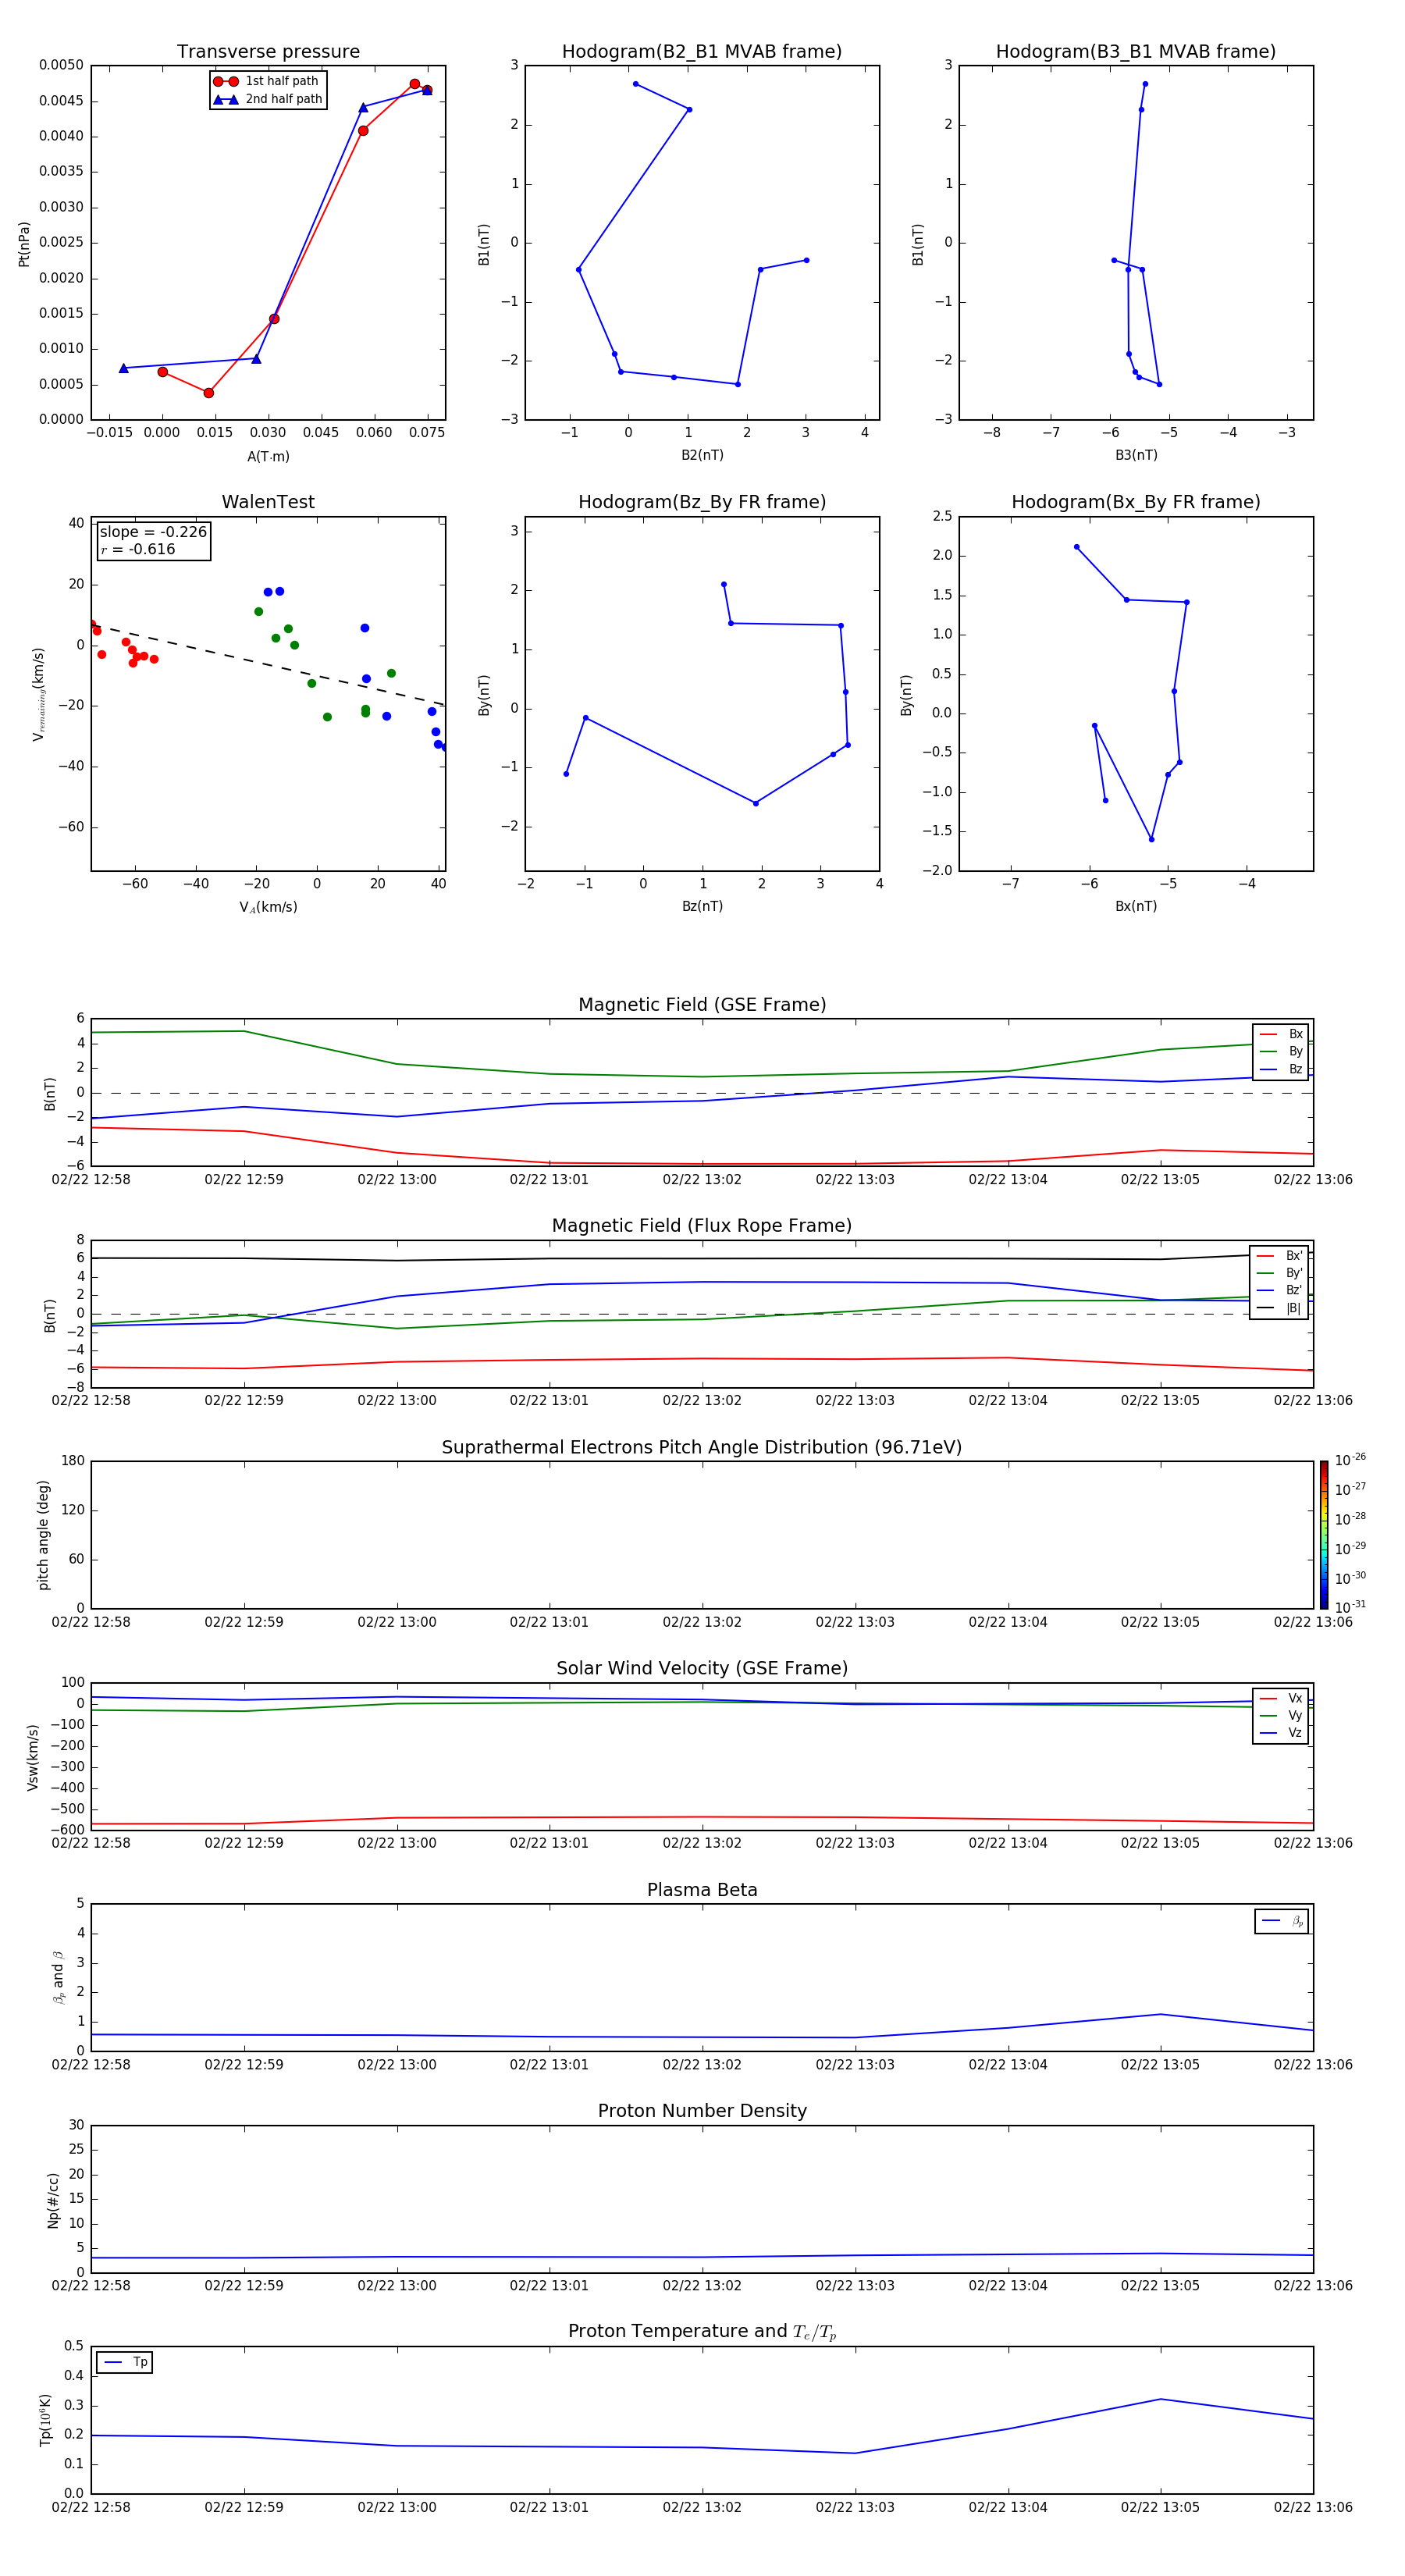Select the "1st half path" legend entry
Image resolution: width=1405 pixels, height=2576 pixels.
(267, 81)
